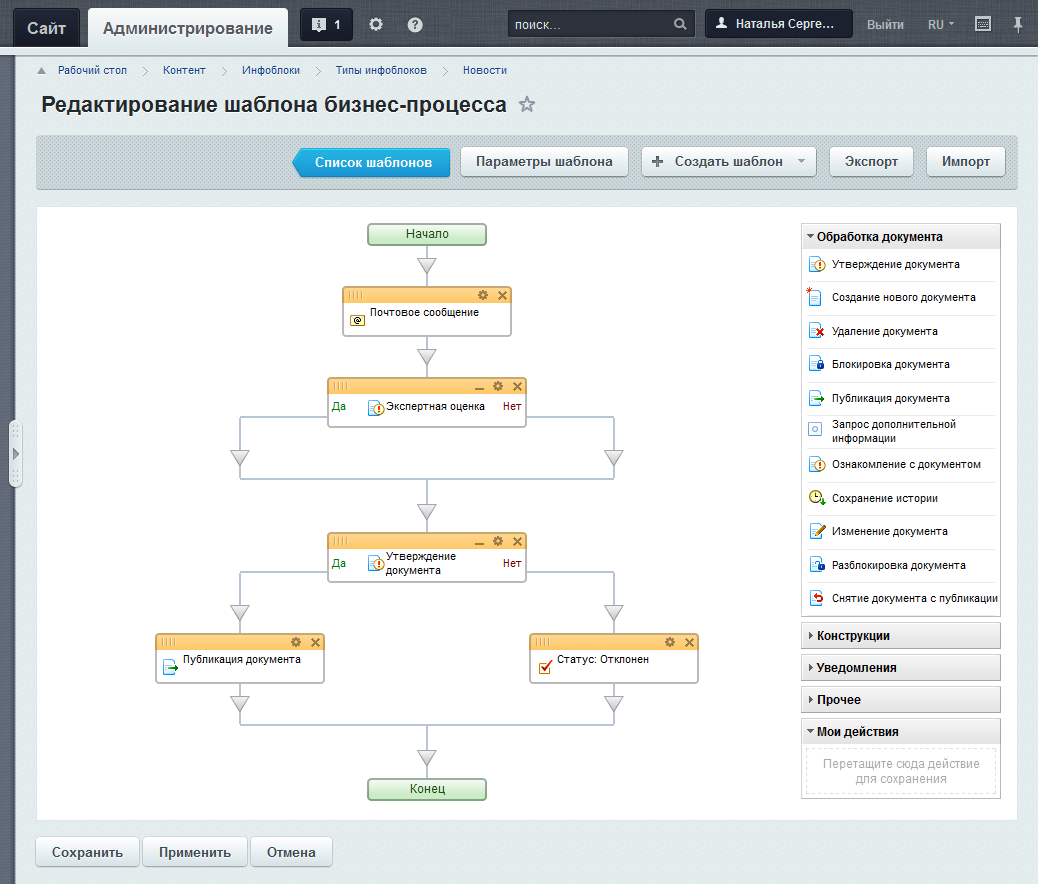Add page to favorites with star icon
1038x884 pixels.
click(x=527, y=105)
